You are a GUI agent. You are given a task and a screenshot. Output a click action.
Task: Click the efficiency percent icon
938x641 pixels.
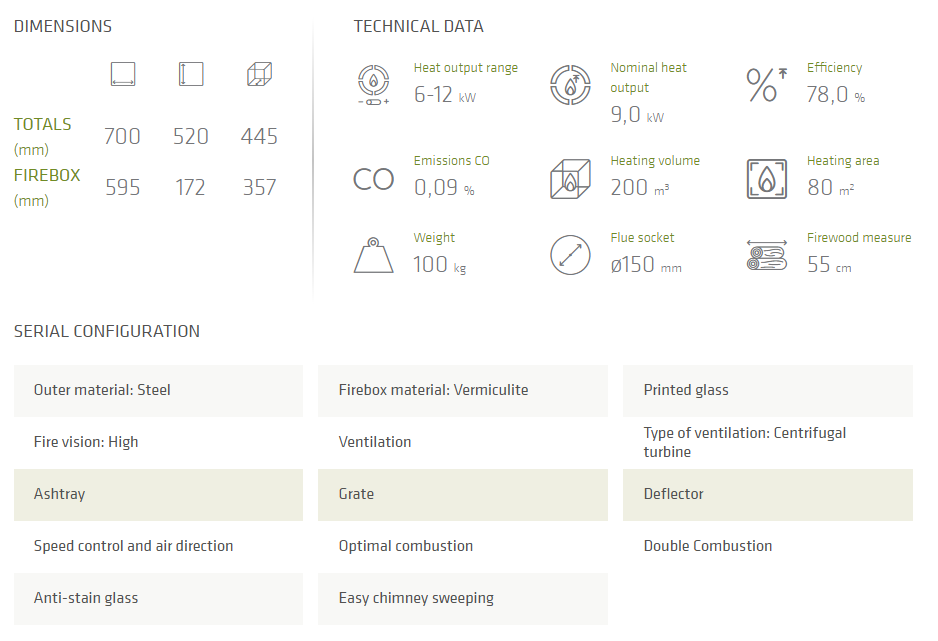766,84
